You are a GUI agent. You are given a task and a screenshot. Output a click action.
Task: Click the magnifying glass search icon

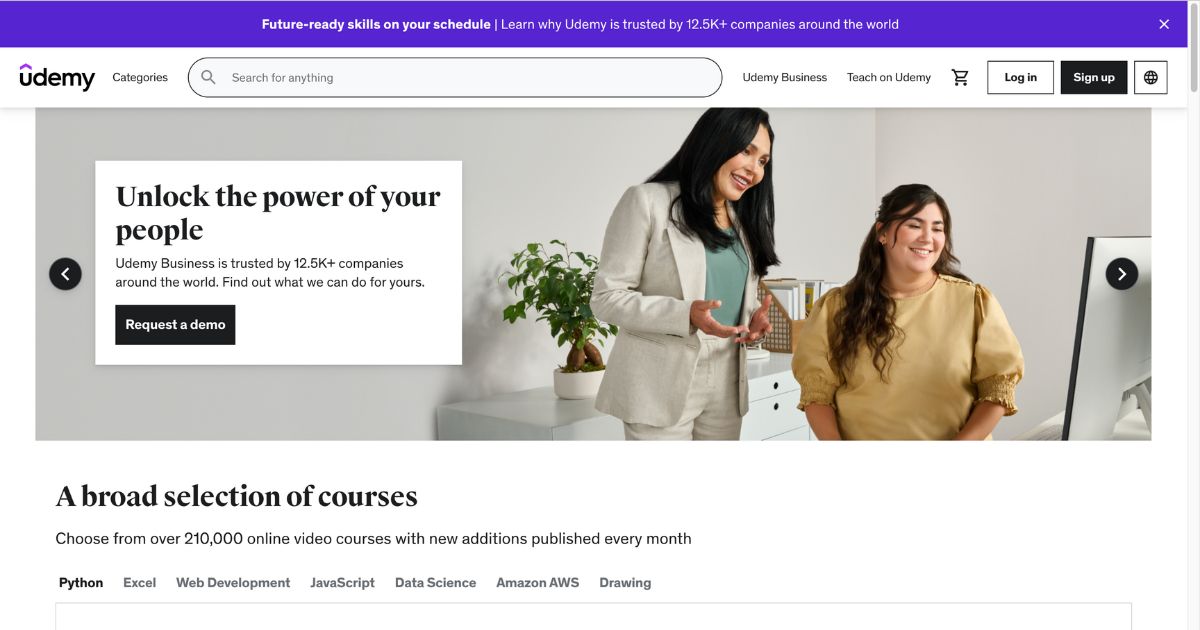tap(208, 77)
